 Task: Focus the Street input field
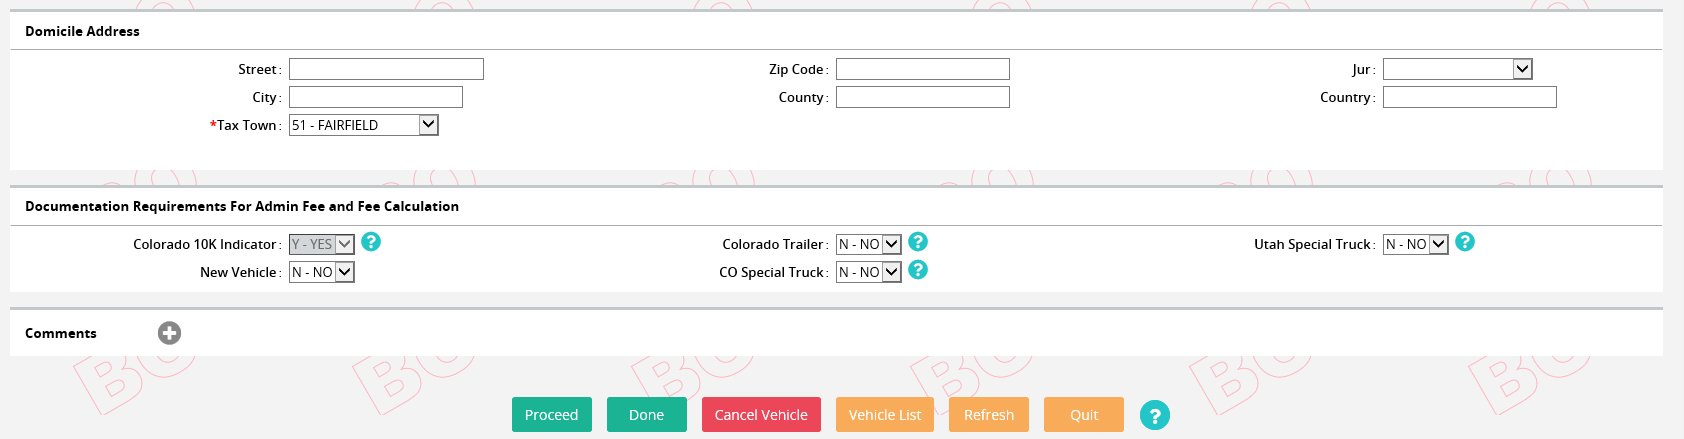[x=386, y=69]
